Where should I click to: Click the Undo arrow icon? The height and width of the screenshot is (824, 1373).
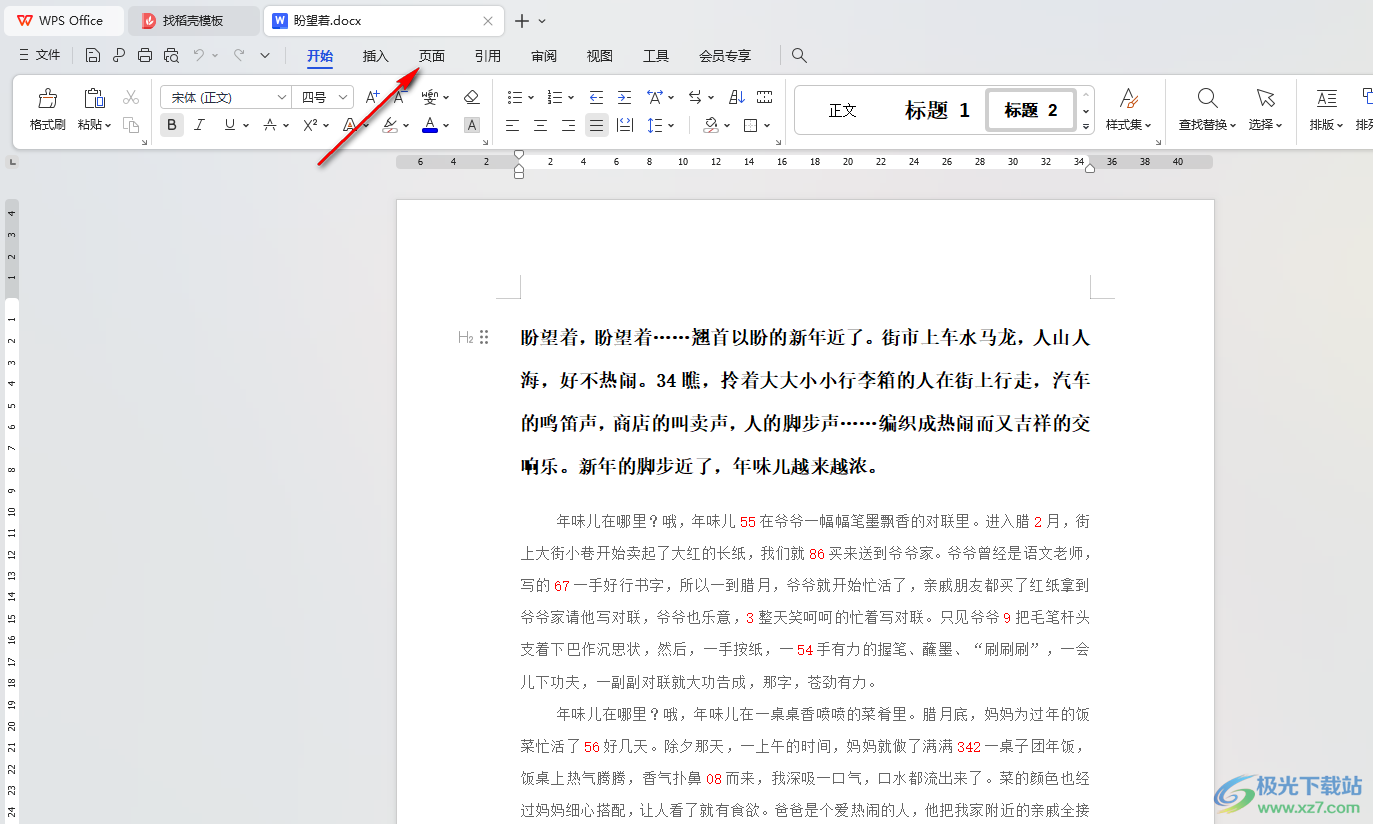coord(199,55)
